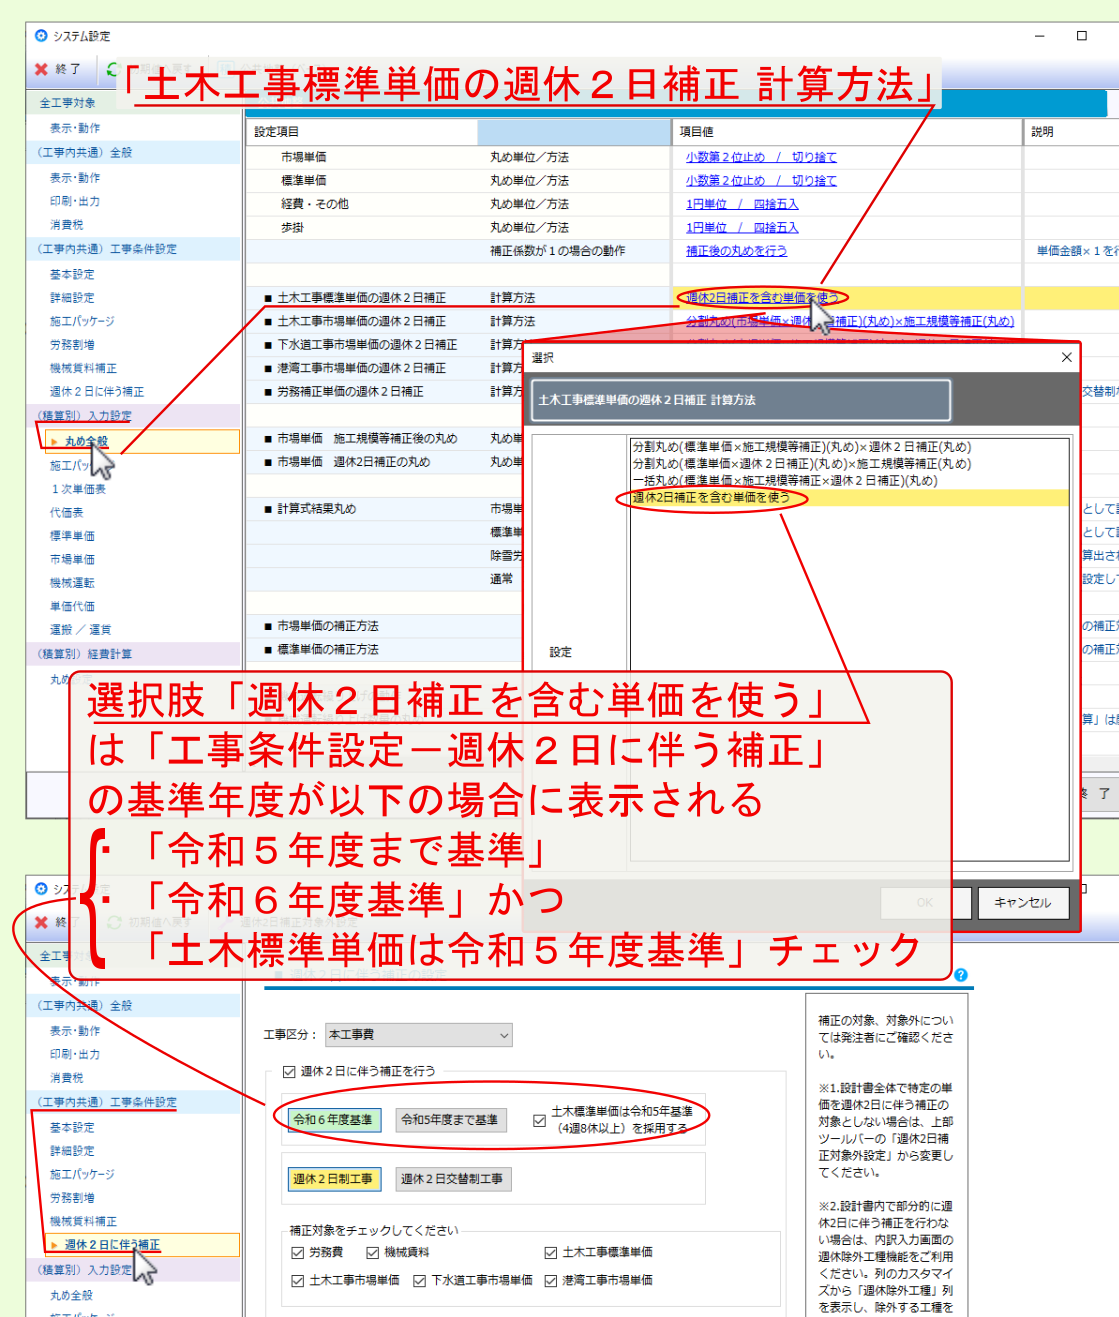1119x1317 pixels.
Task: Toggle the 労務費 checkbox
Action: click(x=297, y=1252)
